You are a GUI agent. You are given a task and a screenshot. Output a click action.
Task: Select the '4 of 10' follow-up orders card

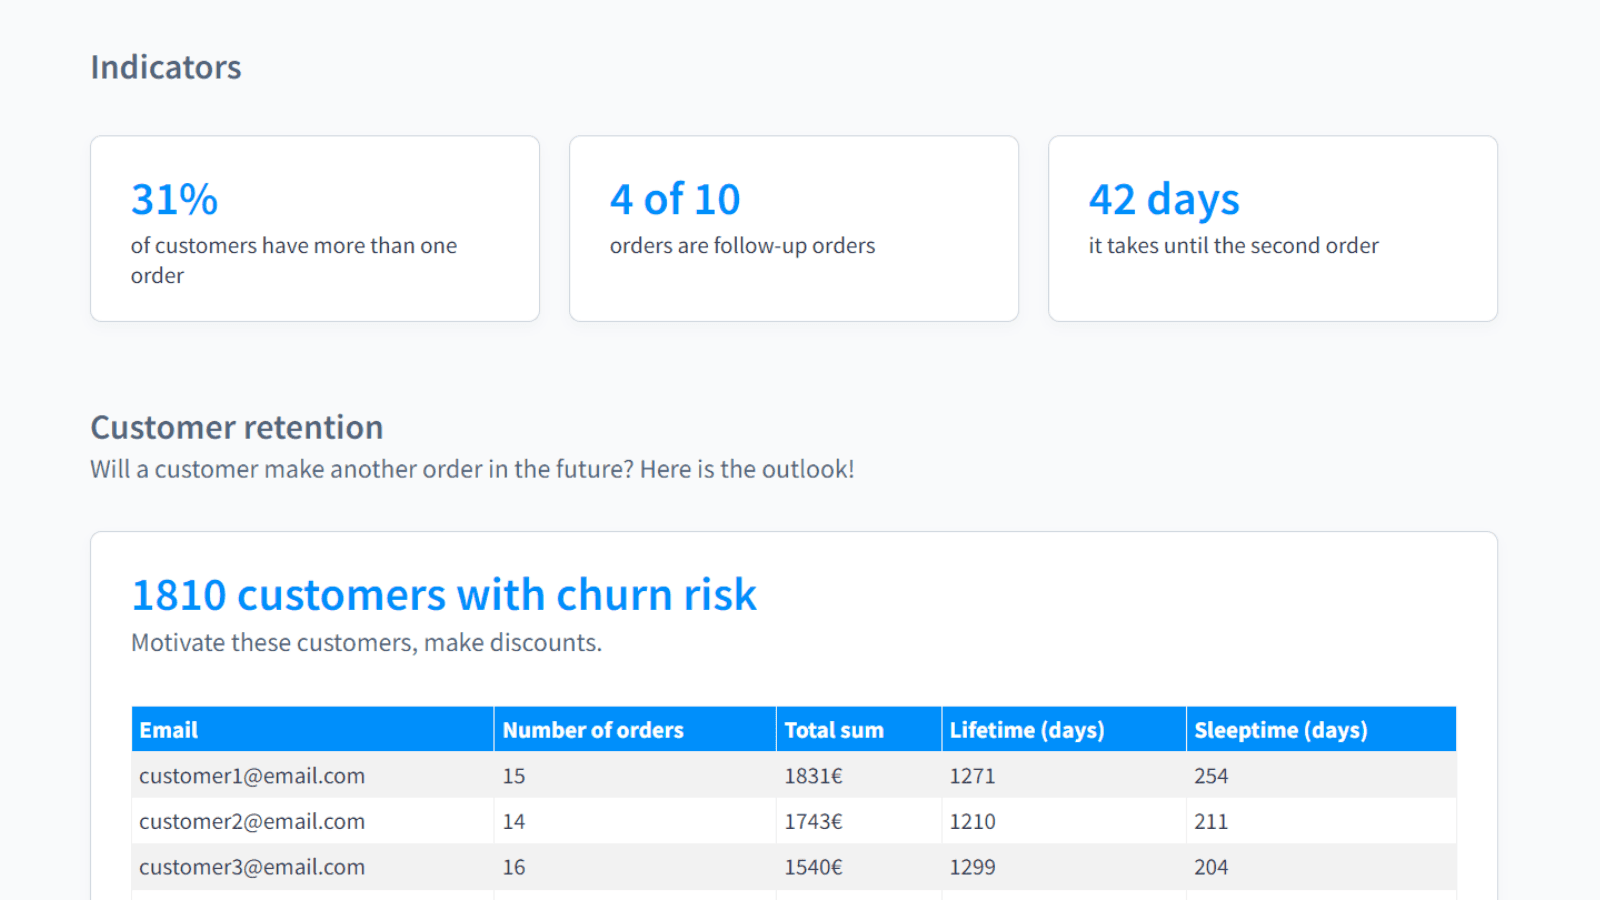793,228
